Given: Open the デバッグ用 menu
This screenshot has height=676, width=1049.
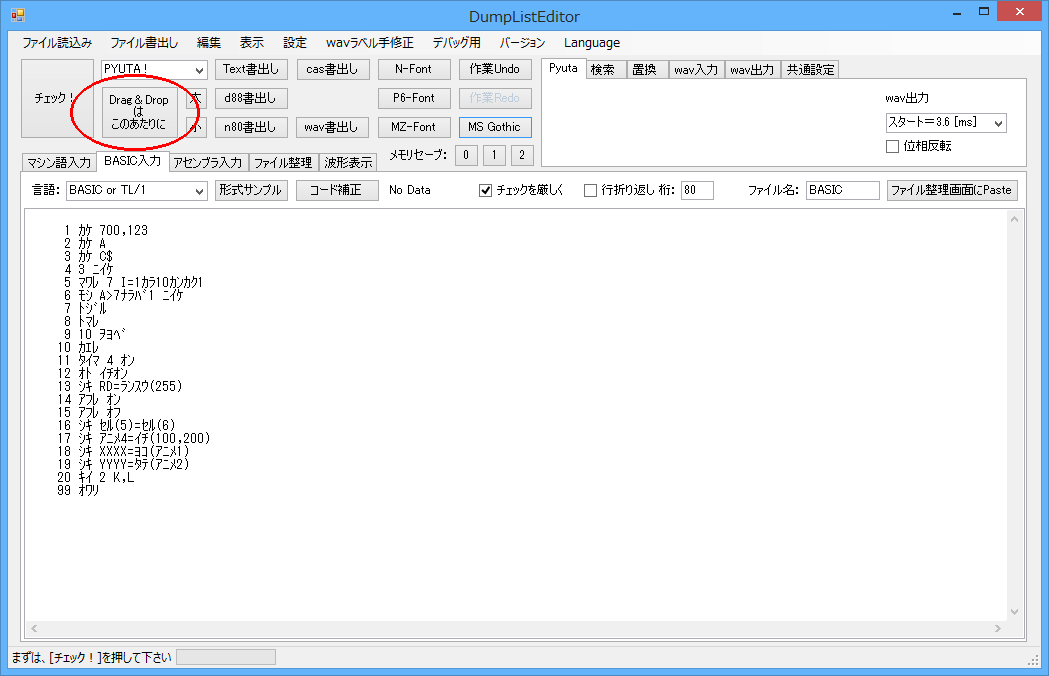Looking at the screenshot, I should tap(456, 43).
